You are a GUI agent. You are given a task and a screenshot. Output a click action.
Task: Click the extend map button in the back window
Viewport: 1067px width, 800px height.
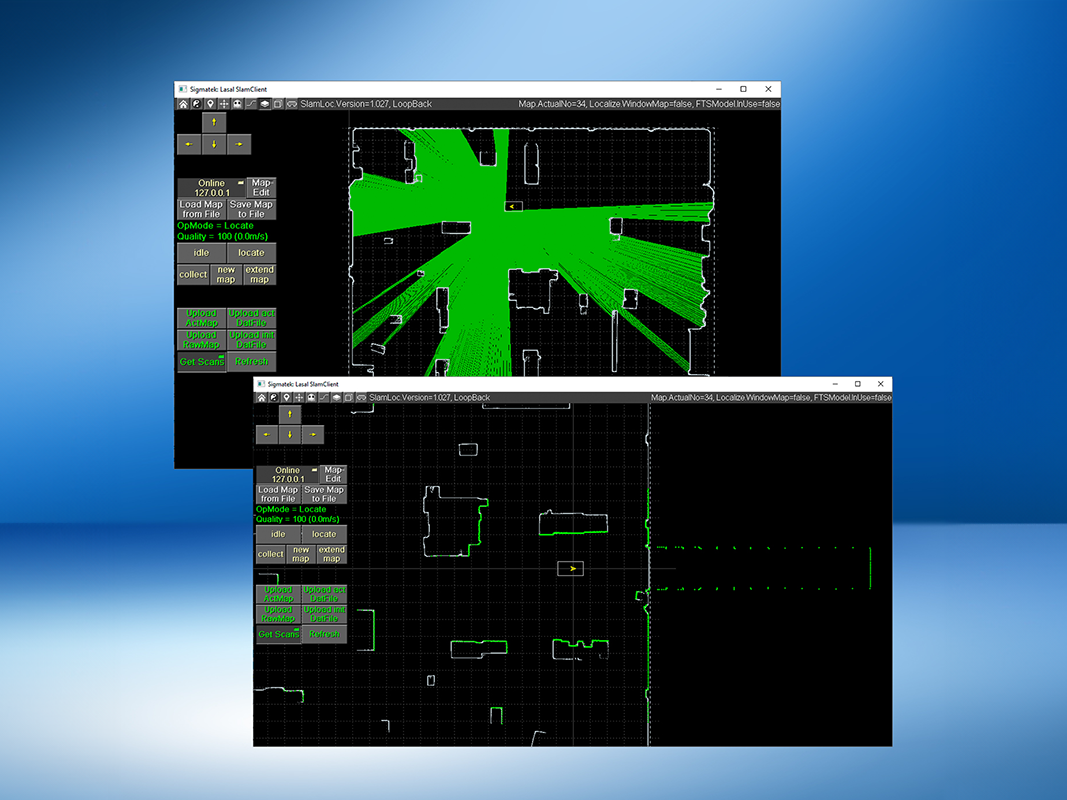[x=259, y=275]
